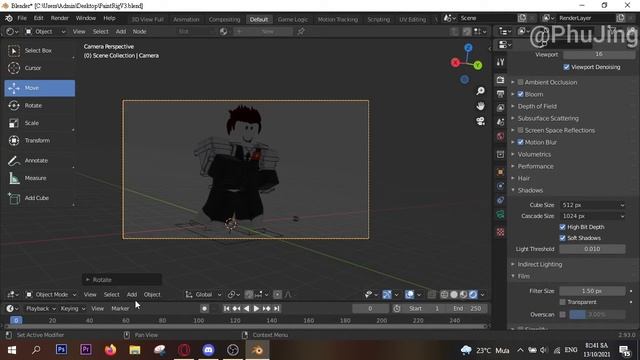The image size is (640, 360).
Task: Select the Cursor tool
Action: click(40, 68)
